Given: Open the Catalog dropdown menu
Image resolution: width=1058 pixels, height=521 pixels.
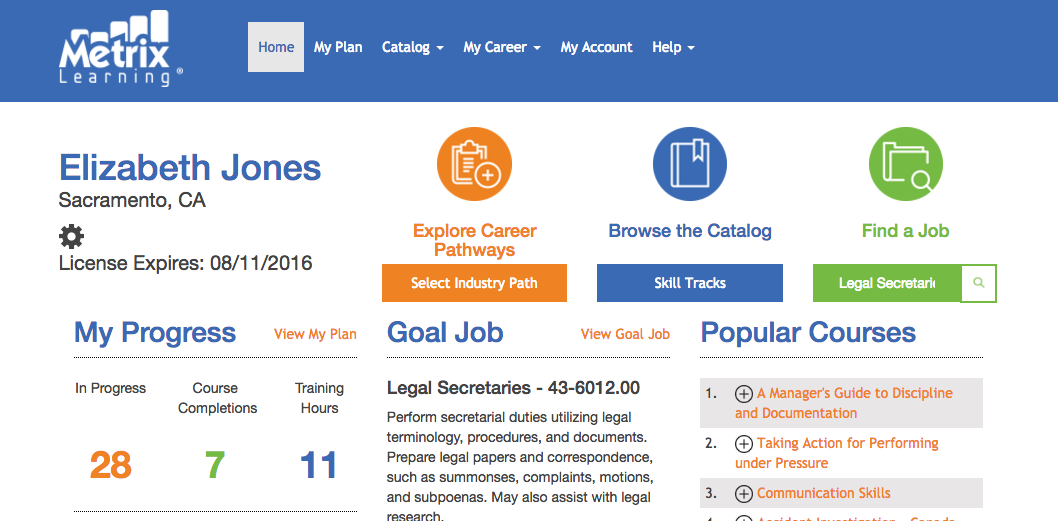Looking at the screenshot, I should [412, 47].
